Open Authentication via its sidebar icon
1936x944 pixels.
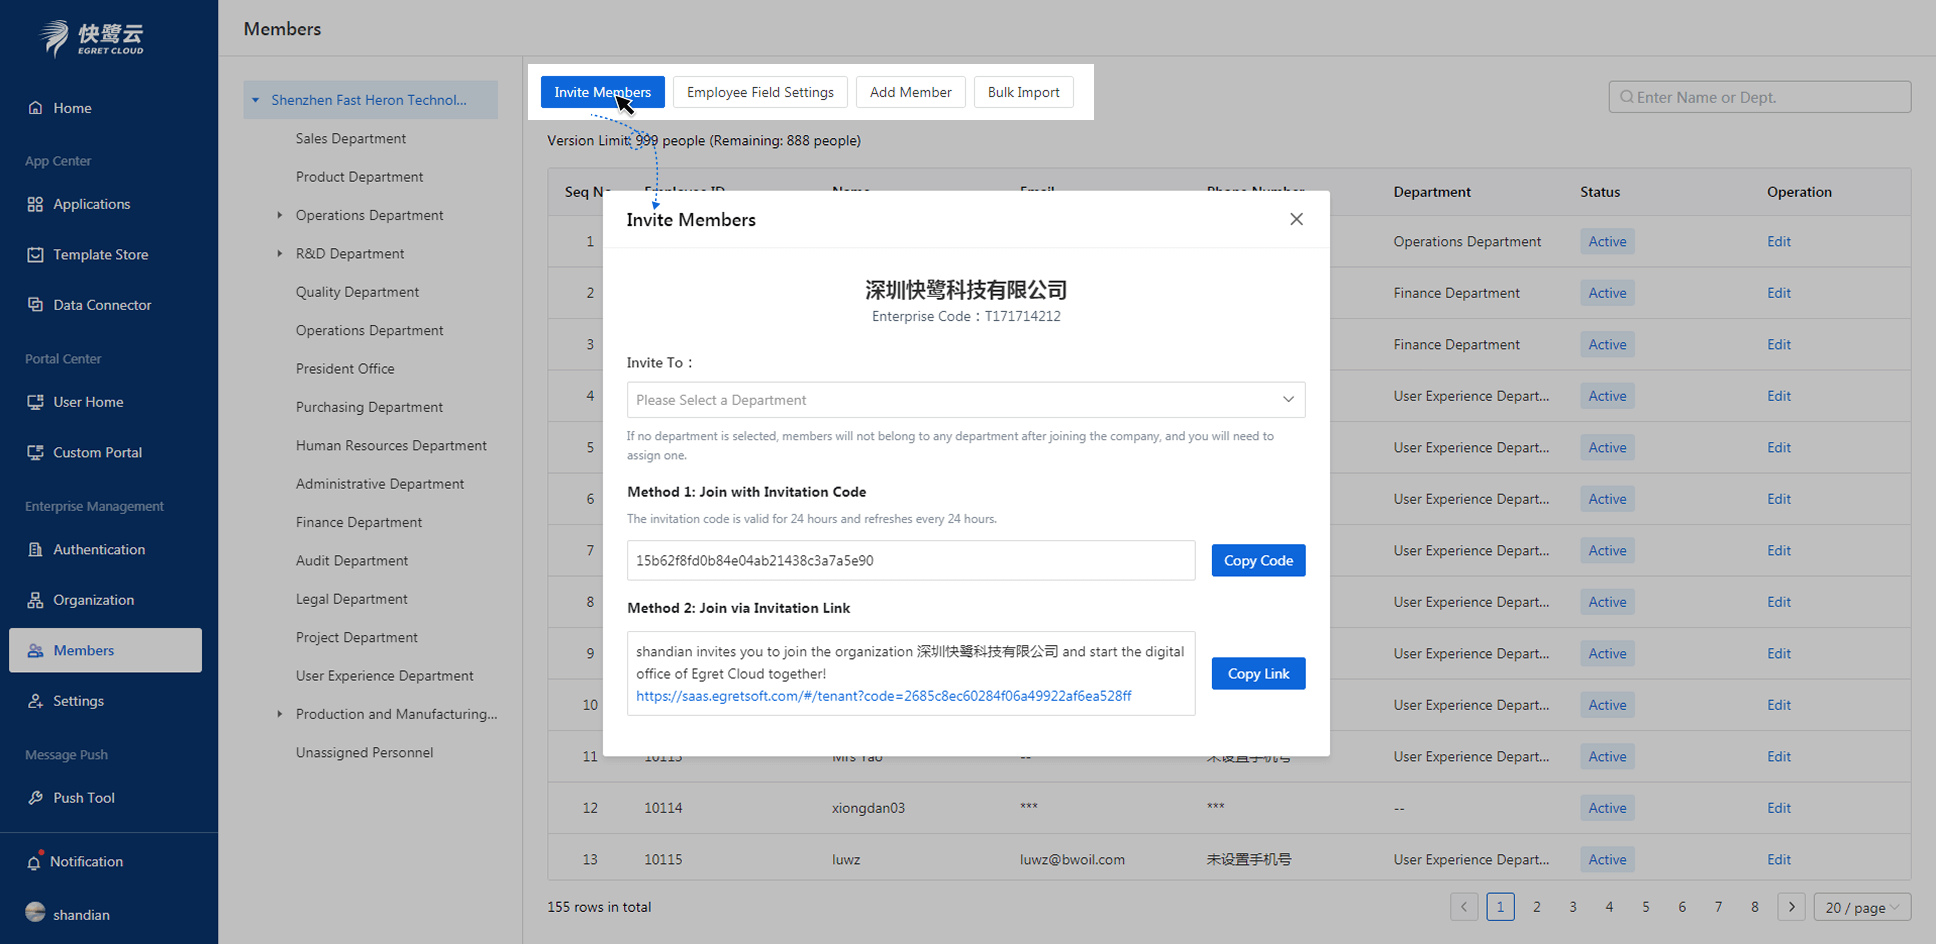point(35,549)
